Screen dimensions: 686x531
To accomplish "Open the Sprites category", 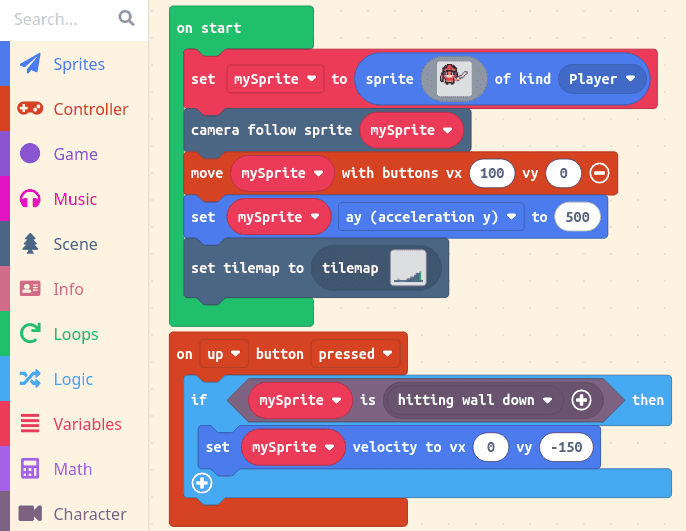I will coord(78,64).
